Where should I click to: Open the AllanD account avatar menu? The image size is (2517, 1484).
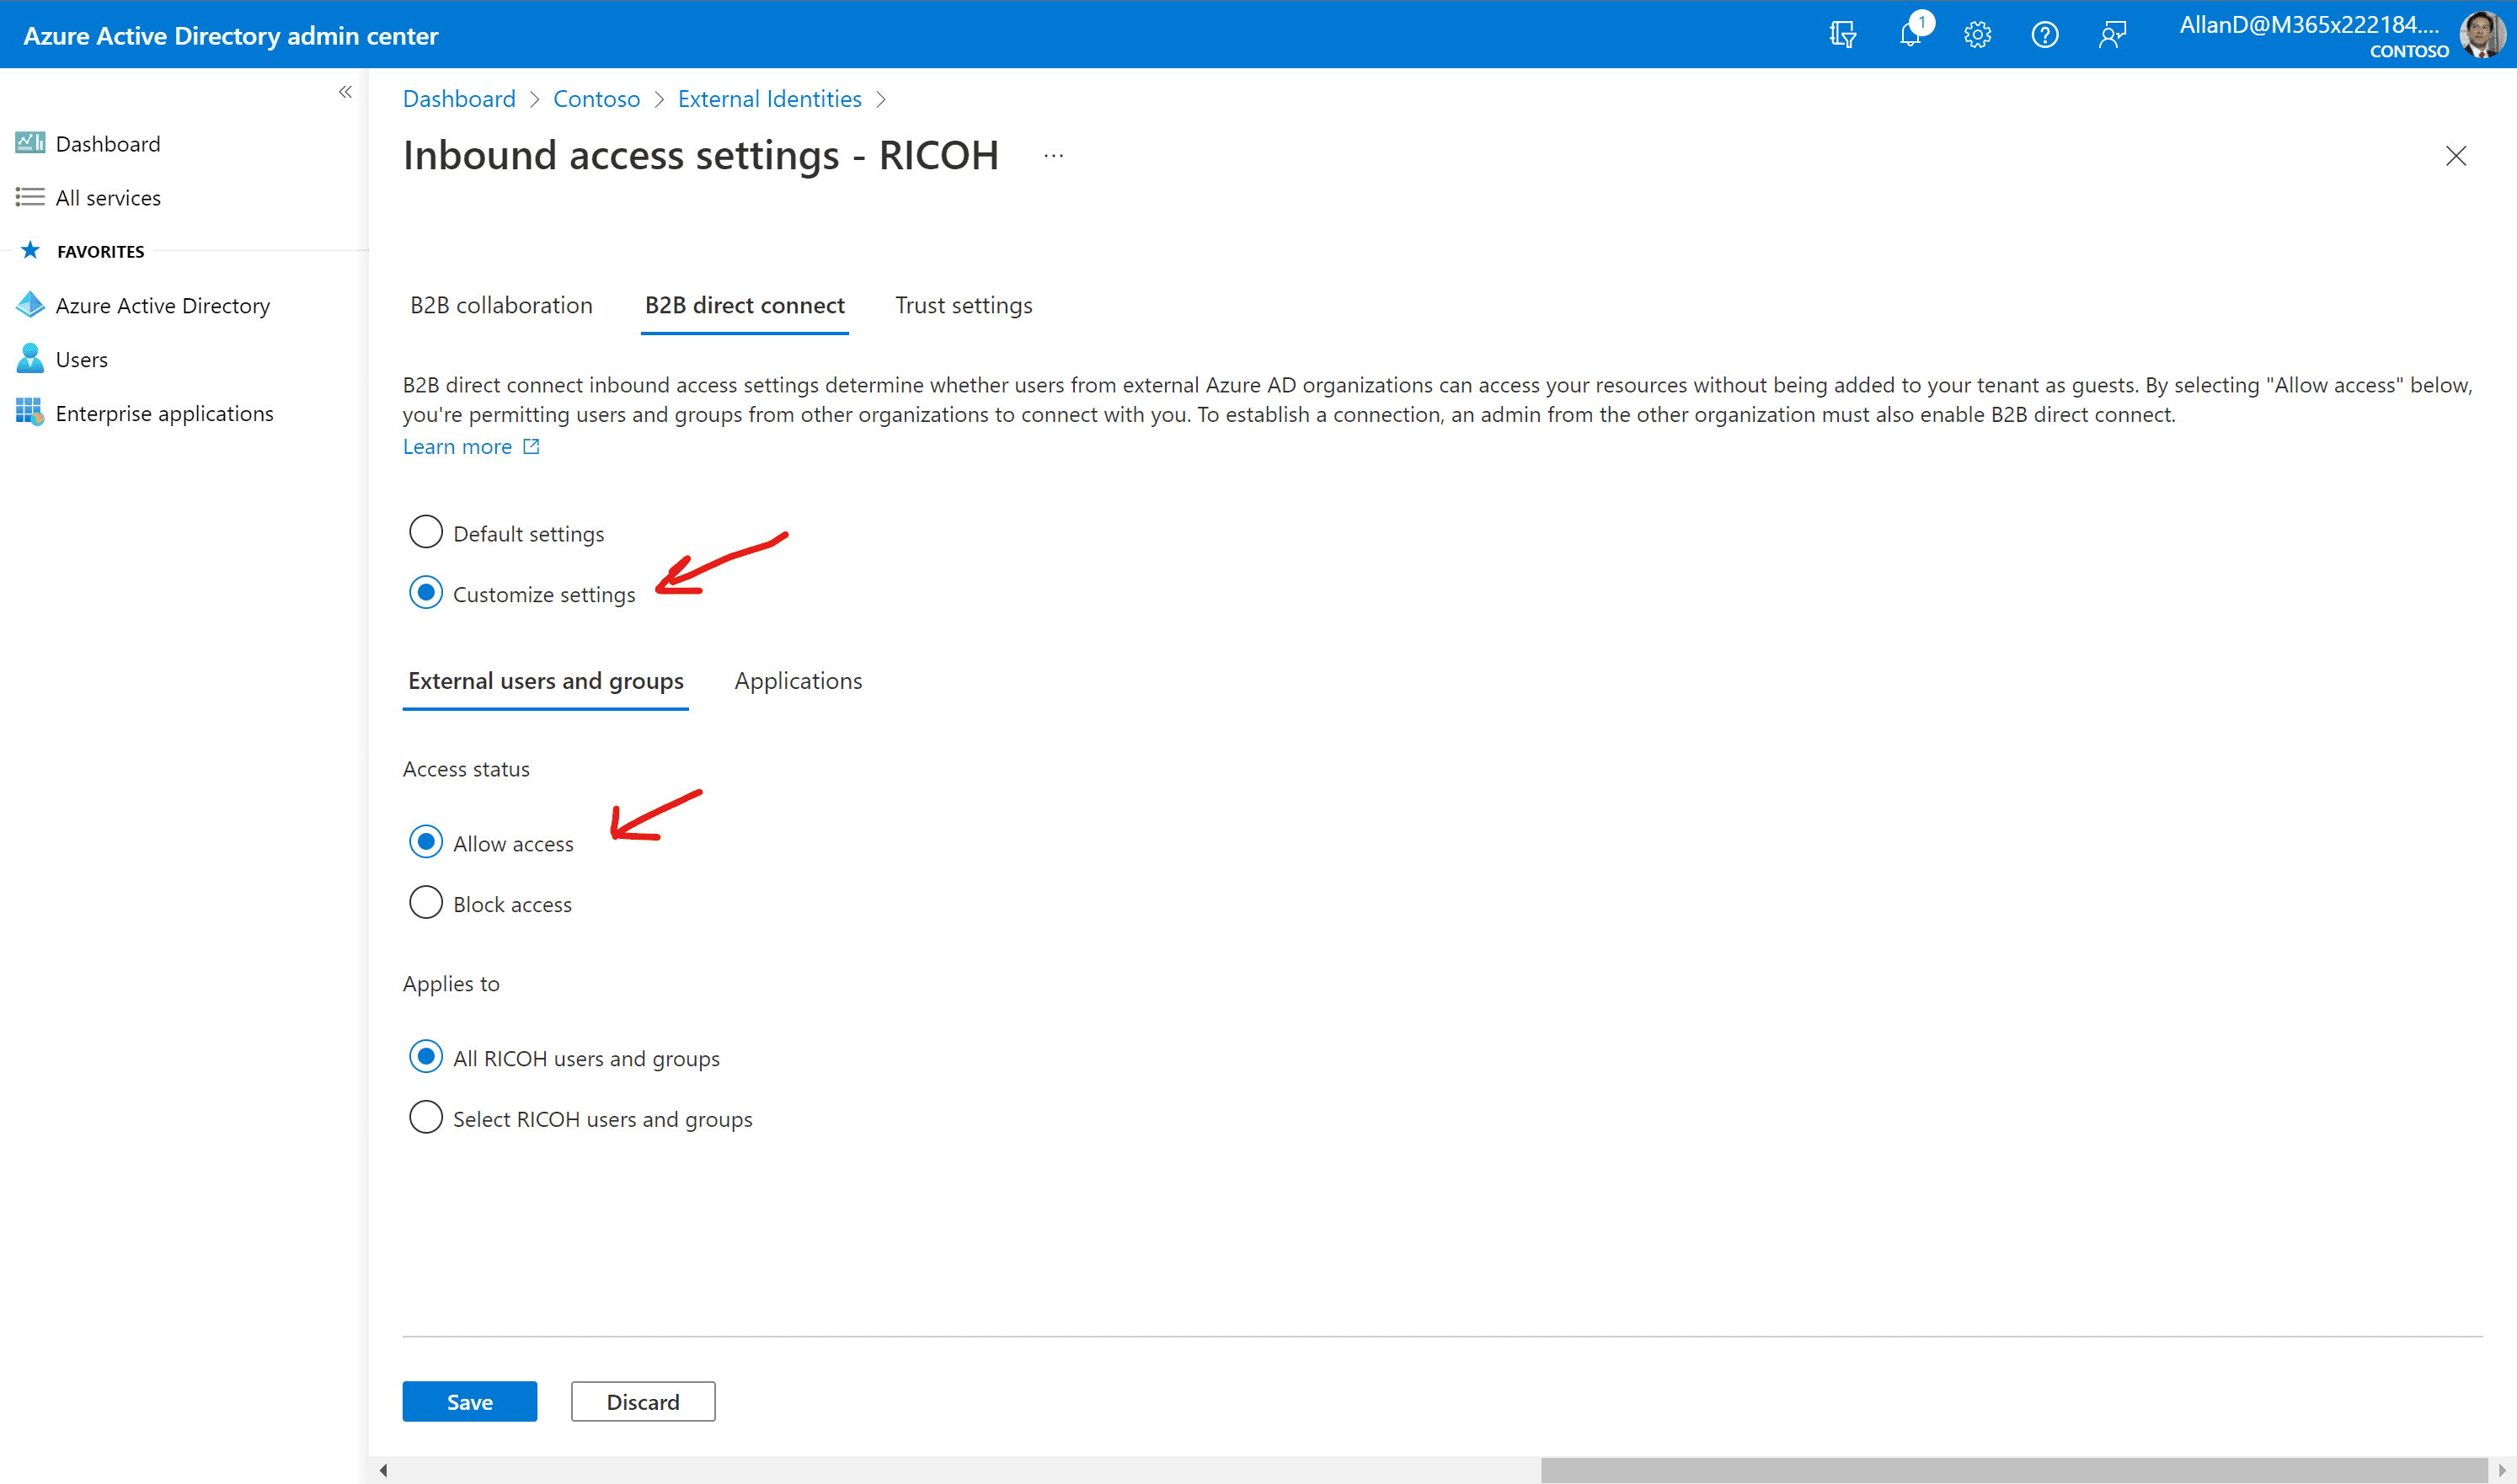tap(2482, 35)
